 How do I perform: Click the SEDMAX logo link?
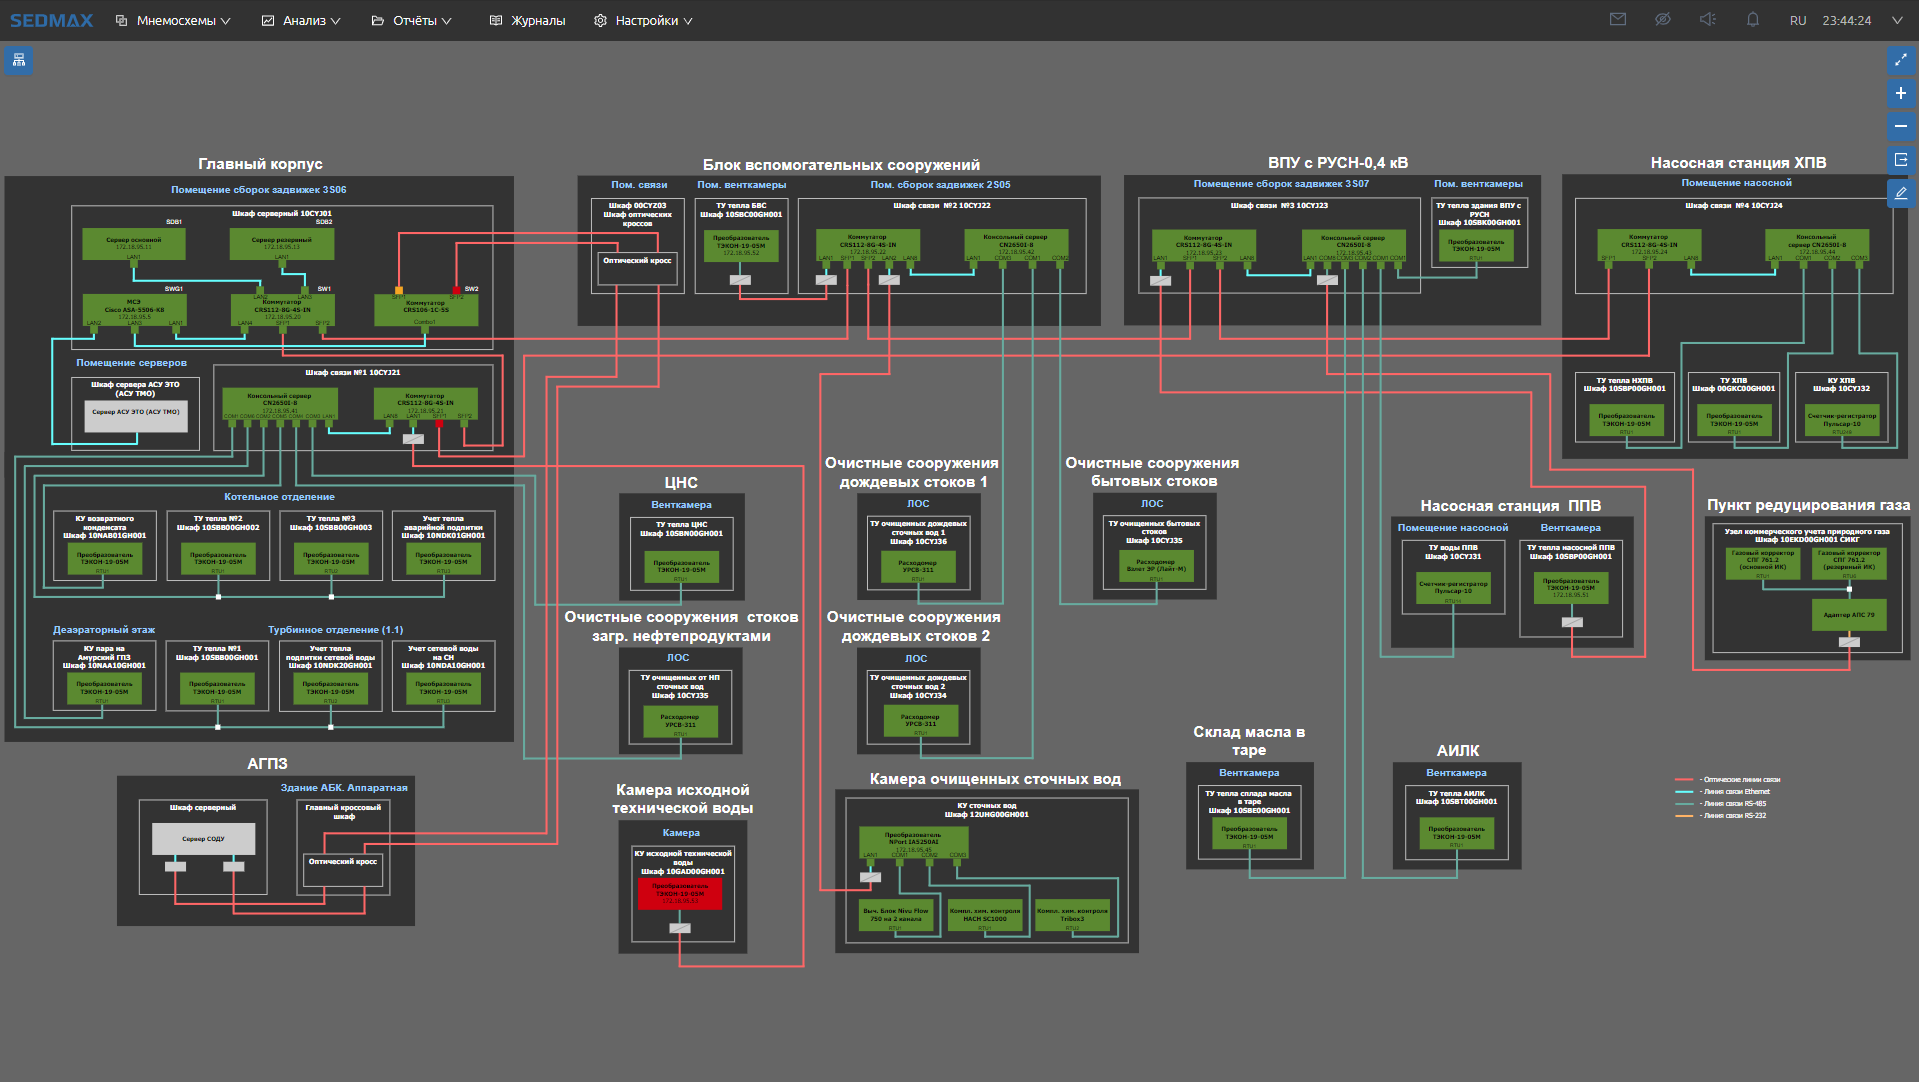(51, 21)
